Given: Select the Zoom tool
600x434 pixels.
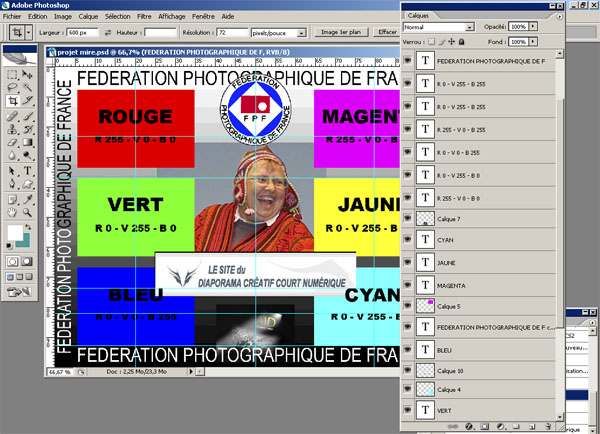Looking at the screenshot, I should click(27, 212).
